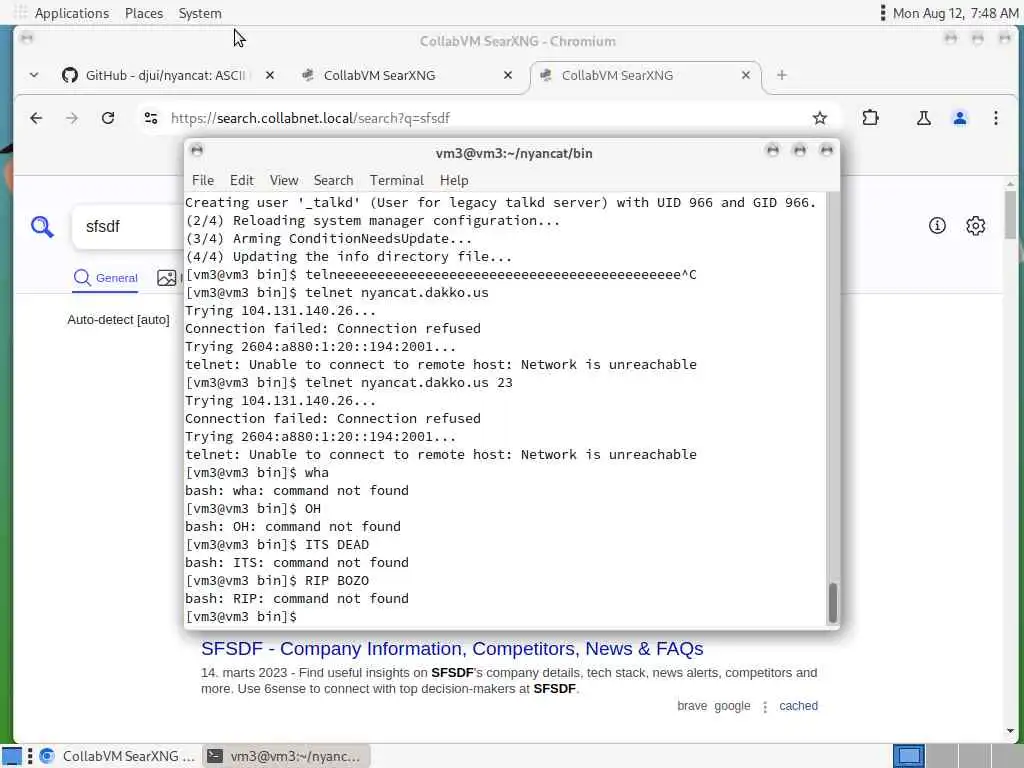The image size is (1024, 768).
Task: Bookmark this page with the star
Action: click(820, 118)
